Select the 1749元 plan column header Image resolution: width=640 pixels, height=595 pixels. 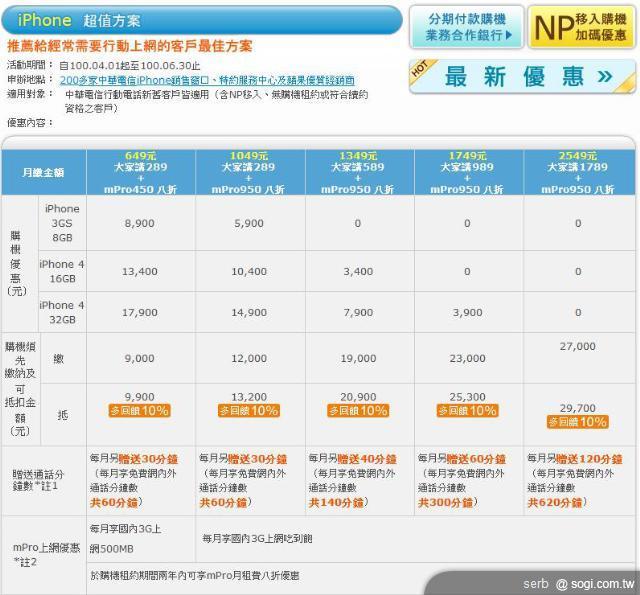(x=467, y=172)
